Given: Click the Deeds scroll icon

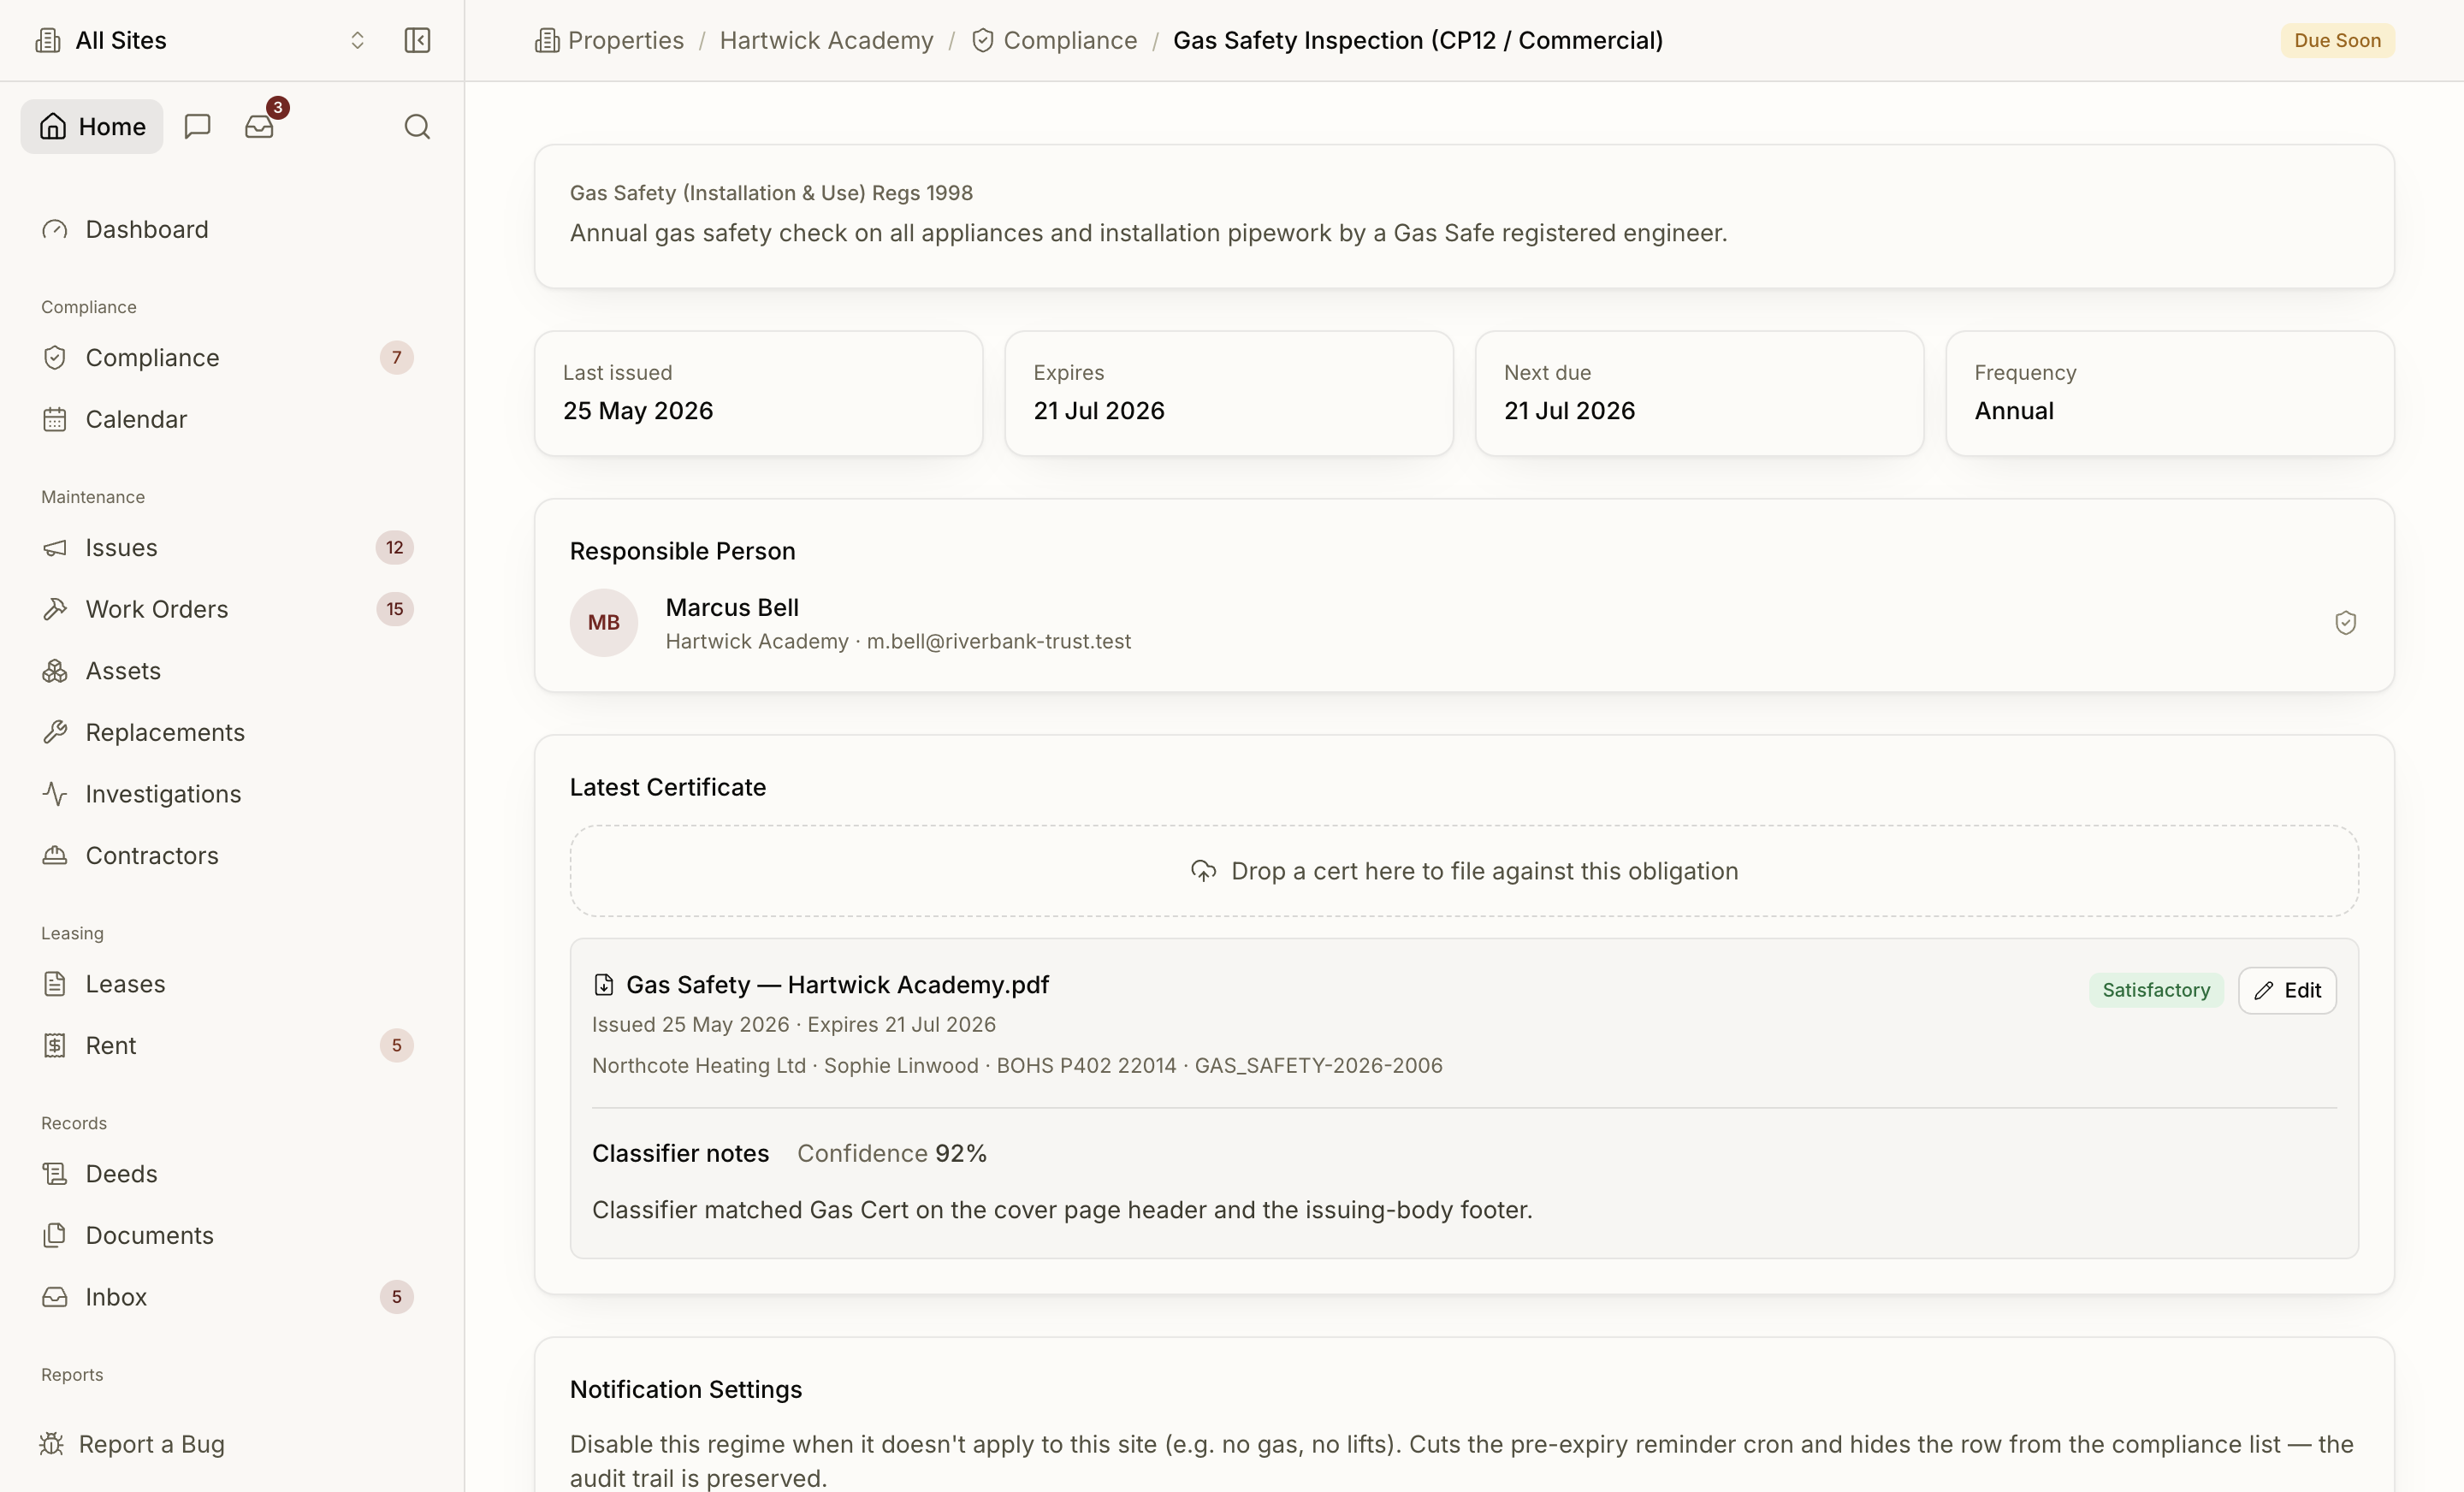Looking at the screenshot, I should (x=55, y=1173).
